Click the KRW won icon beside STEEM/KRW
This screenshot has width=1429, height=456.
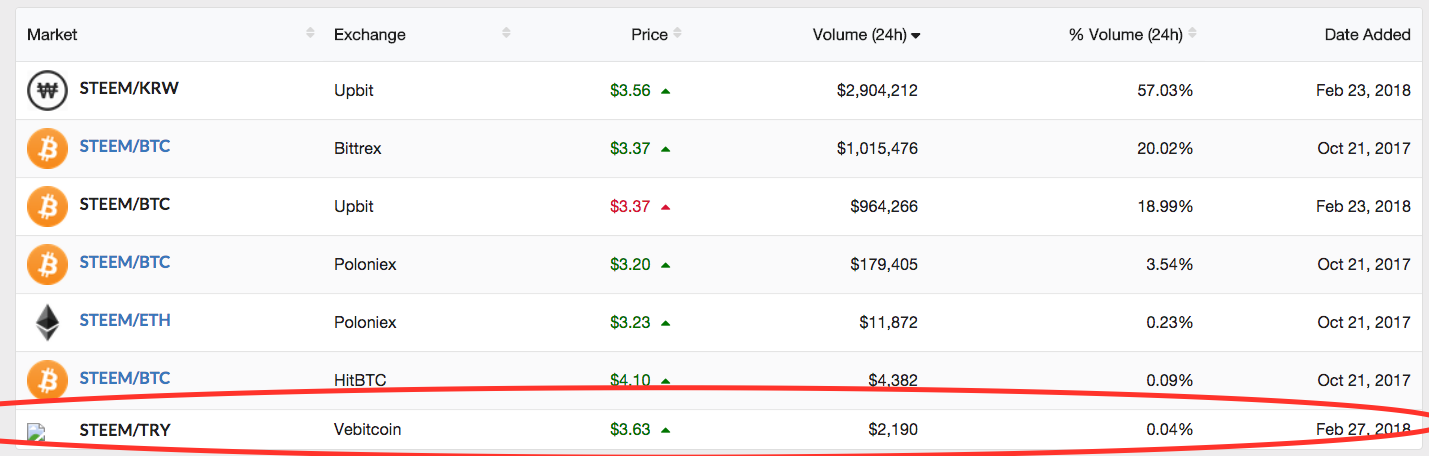[46, 91]
